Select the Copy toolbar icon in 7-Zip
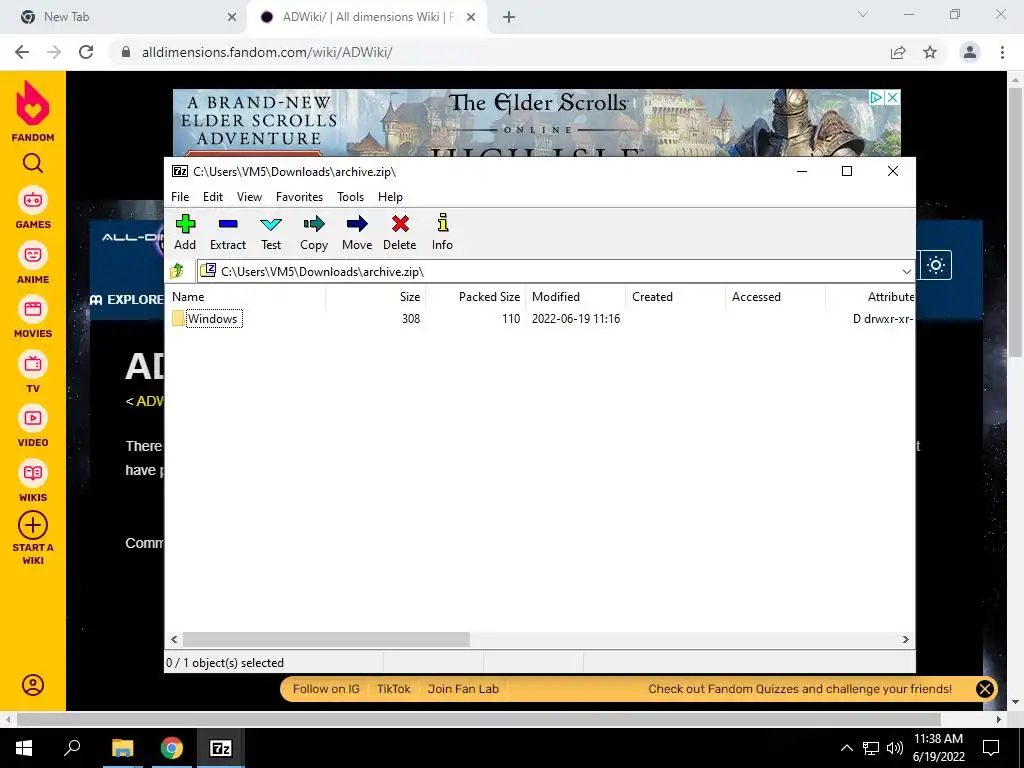 (x=313, y=224)
